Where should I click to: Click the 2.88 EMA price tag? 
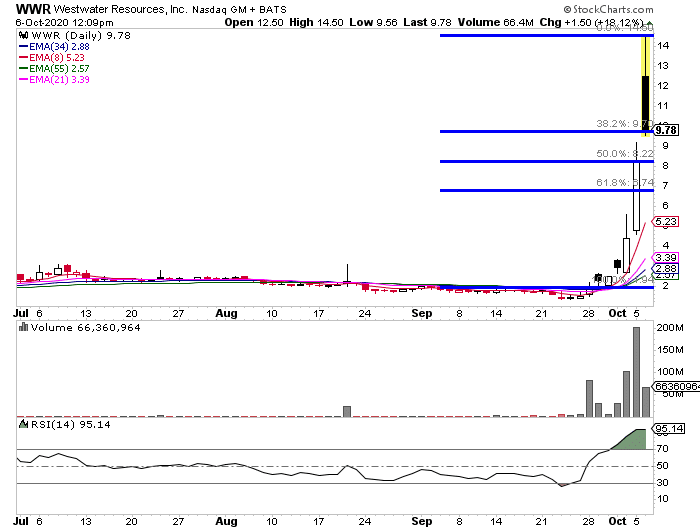click(x=666, y=269)
